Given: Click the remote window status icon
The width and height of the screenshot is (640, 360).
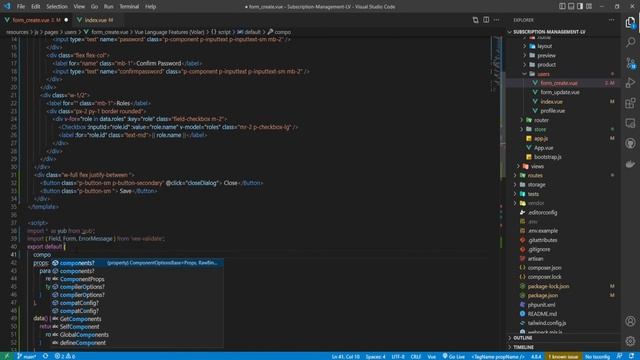Looking at the screenshot, I should [x=7, y=356].
